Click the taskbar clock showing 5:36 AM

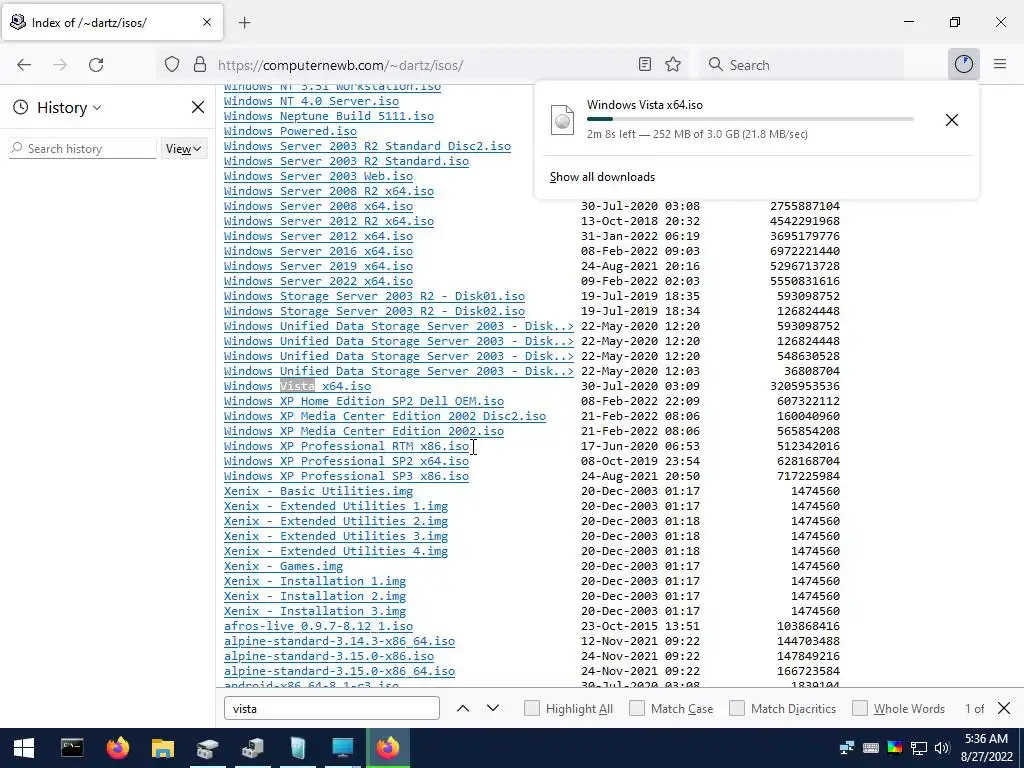(986, 748)
